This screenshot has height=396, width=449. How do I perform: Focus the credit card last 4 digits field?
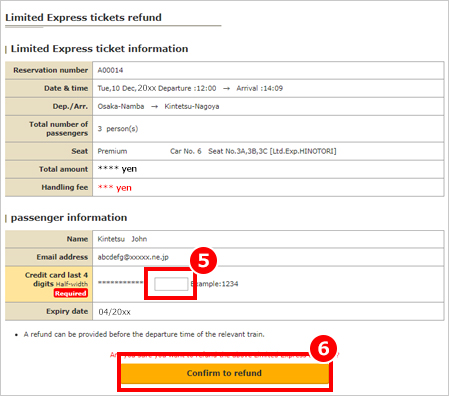(171, 284)
